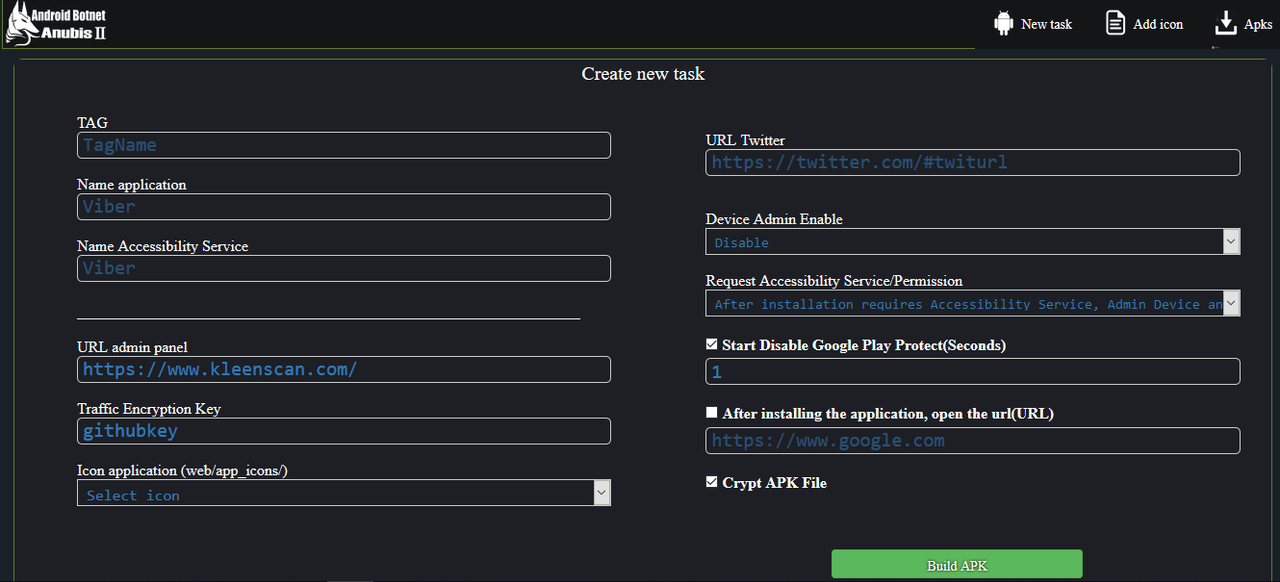Screen dimensions: 1280x582
Task: Click into the URL Twitter field
Action: 973,162
